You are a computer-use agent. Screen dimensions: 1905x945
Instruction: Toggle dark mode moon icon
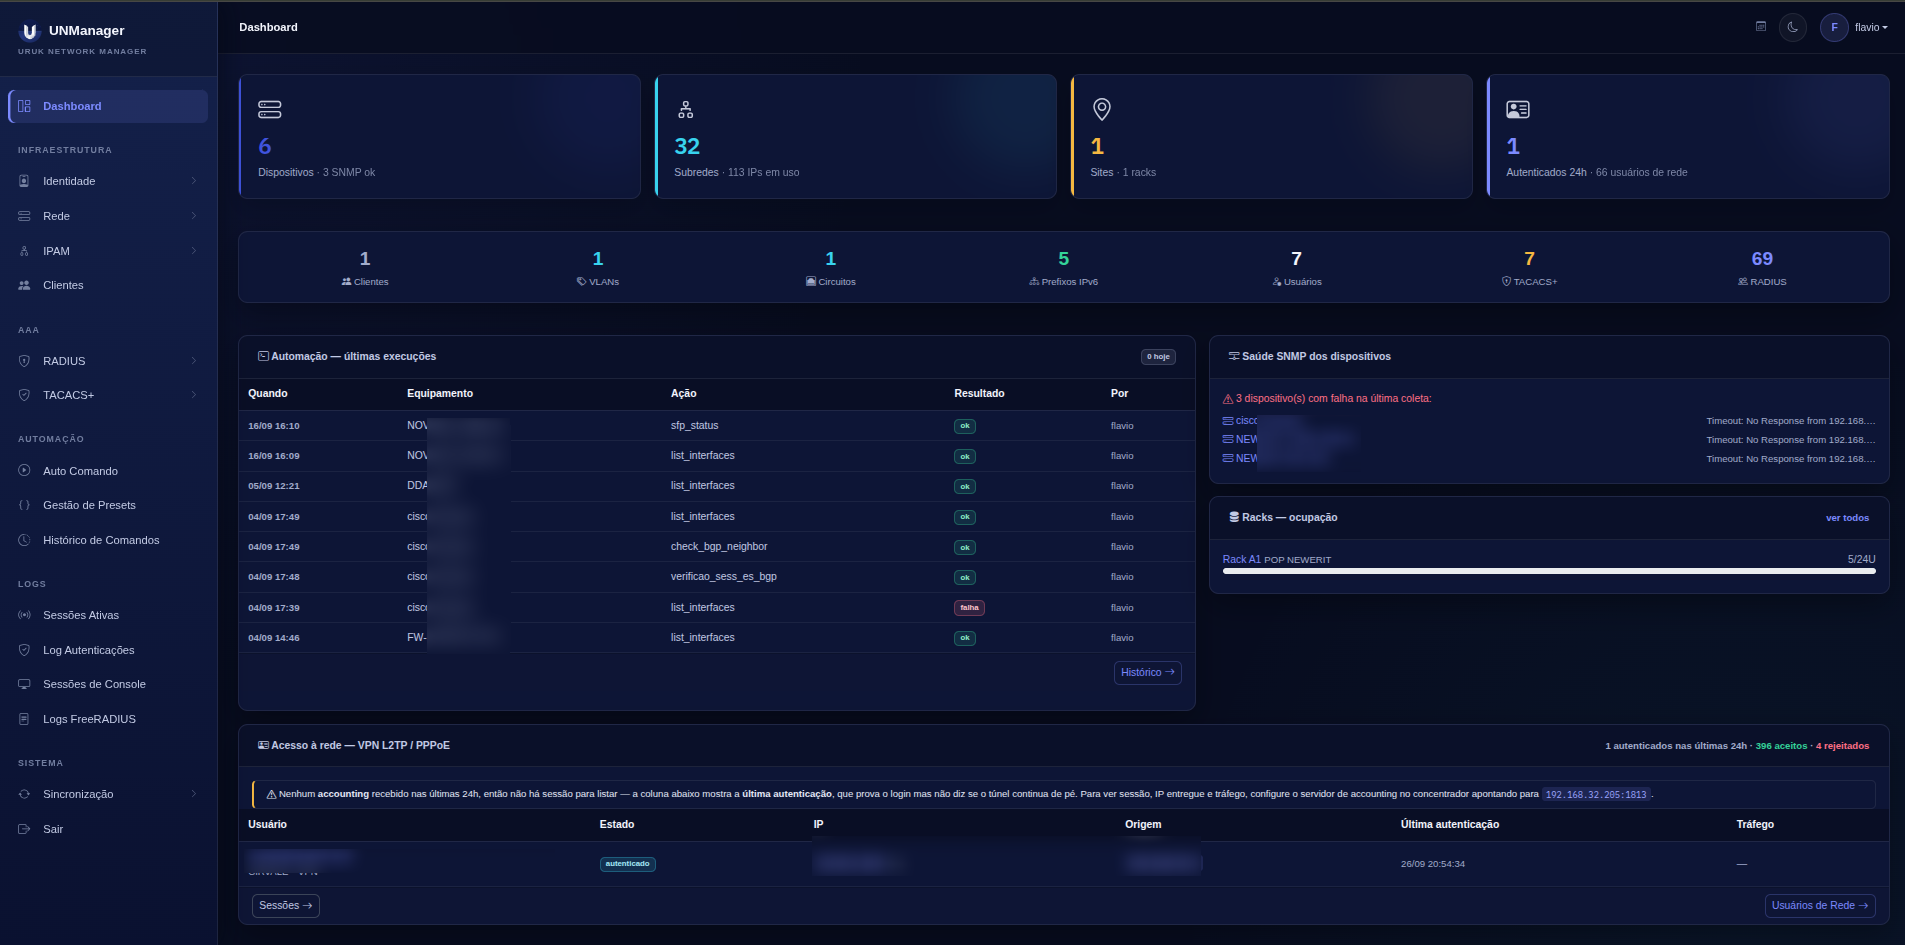click(x=1793, y=27)
